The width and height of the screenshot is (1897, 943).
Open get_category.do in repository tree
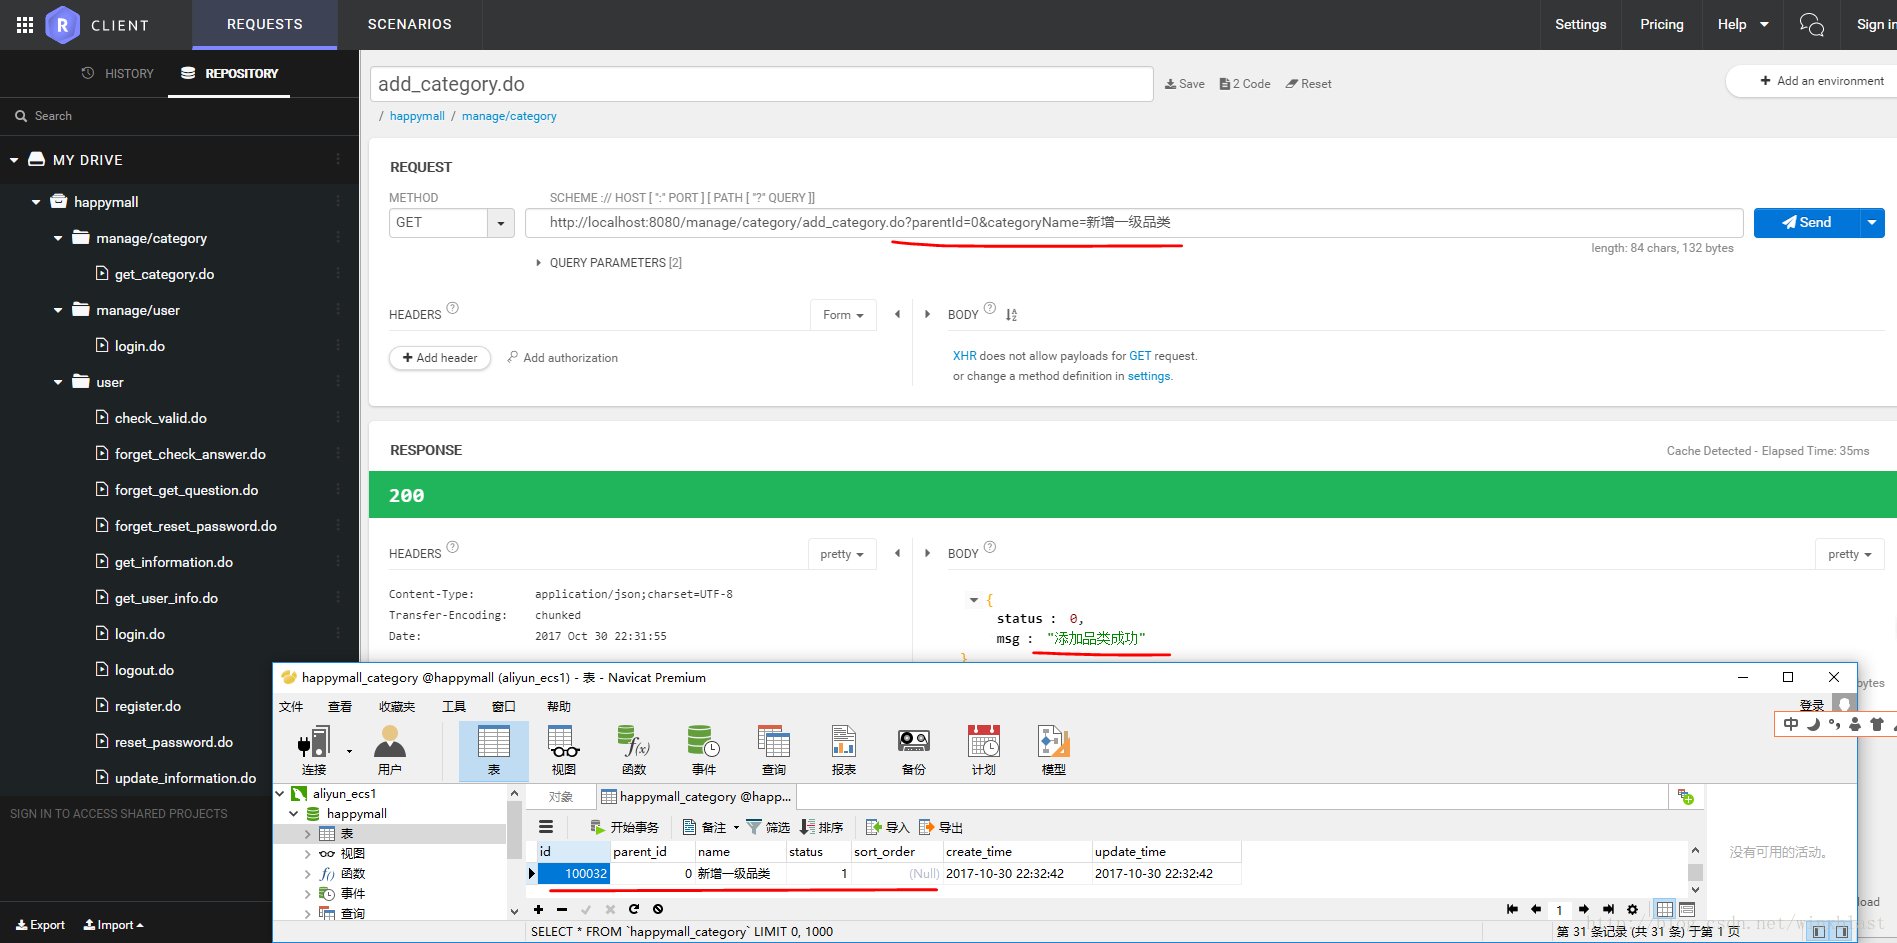pyautogui.click(x=164, y=274)
